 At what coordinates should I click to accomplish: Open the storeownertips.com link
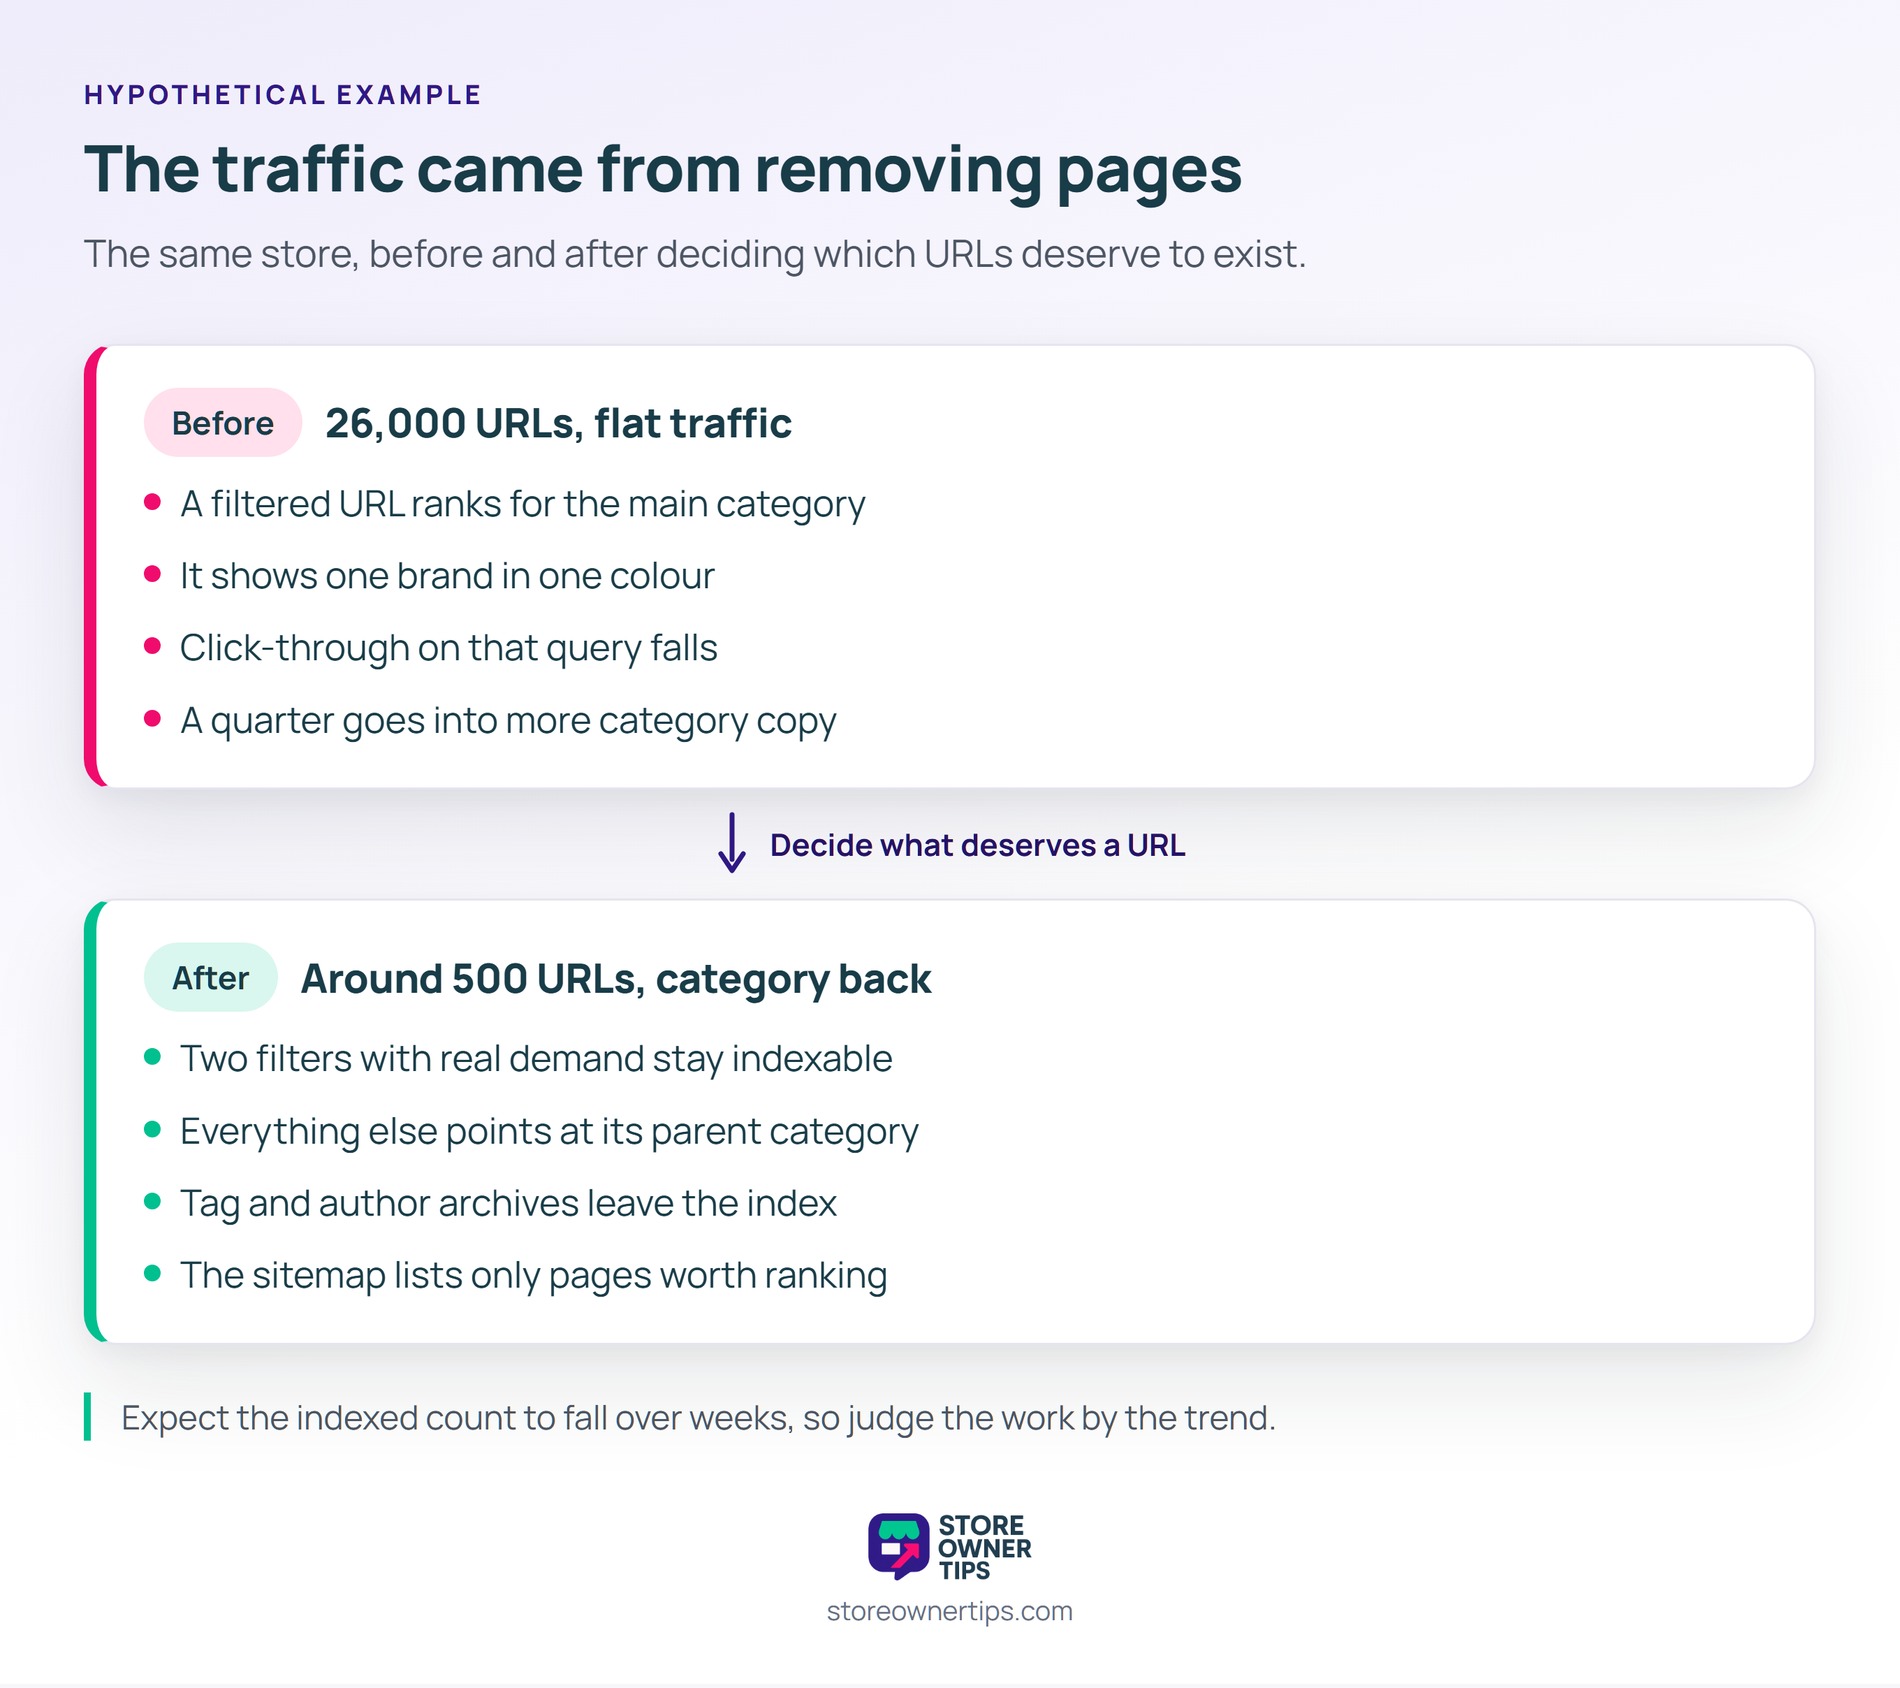(x=949, y=1611)
